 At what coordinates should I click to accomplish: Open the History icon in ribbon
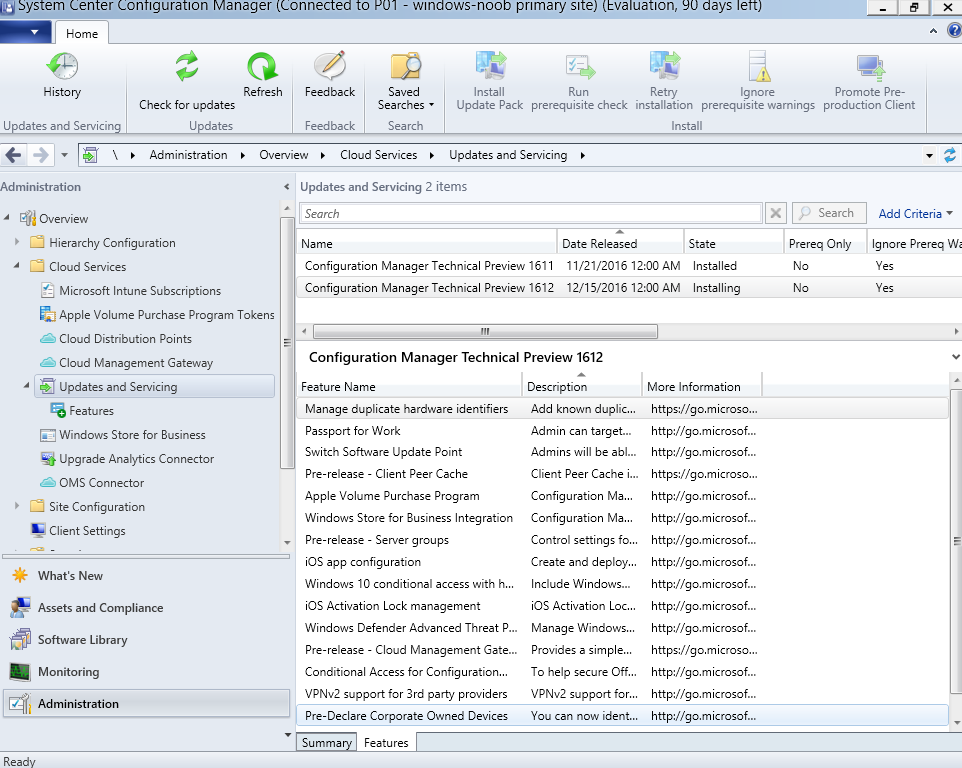pos(62,66)
